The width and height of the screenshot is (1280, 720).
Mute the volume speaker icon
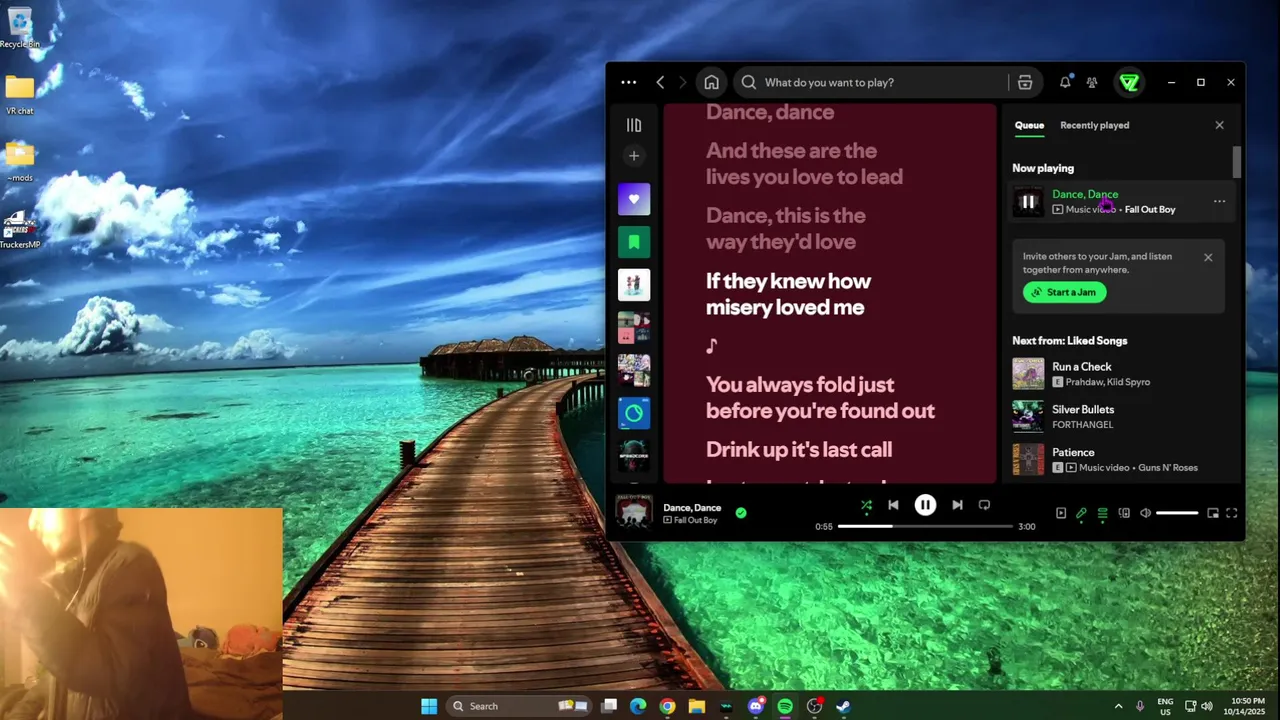click(x=1145, y=513)
